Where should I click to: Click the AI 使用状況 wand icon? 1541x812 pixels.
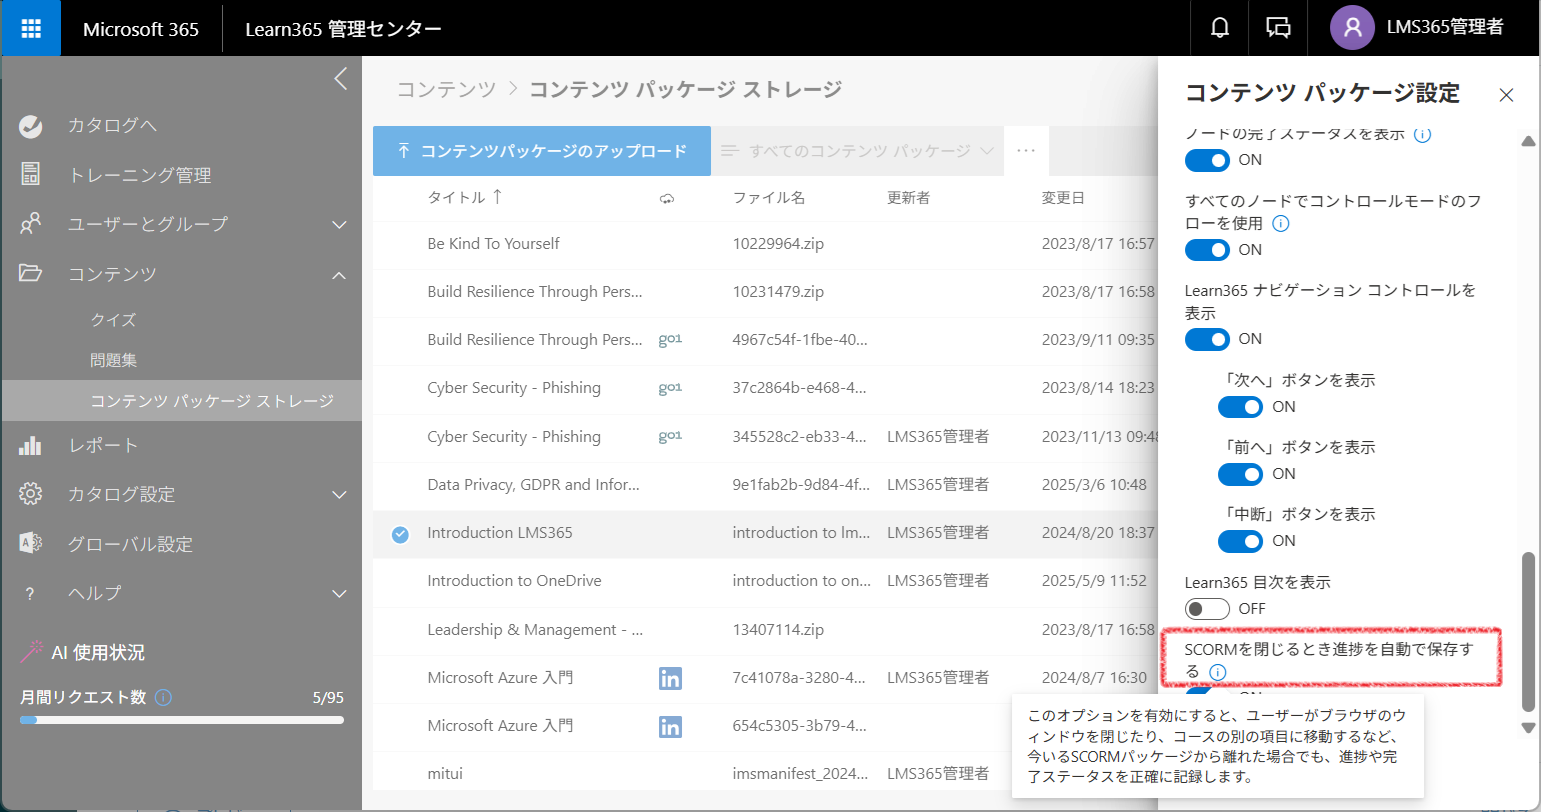point(31,652)
